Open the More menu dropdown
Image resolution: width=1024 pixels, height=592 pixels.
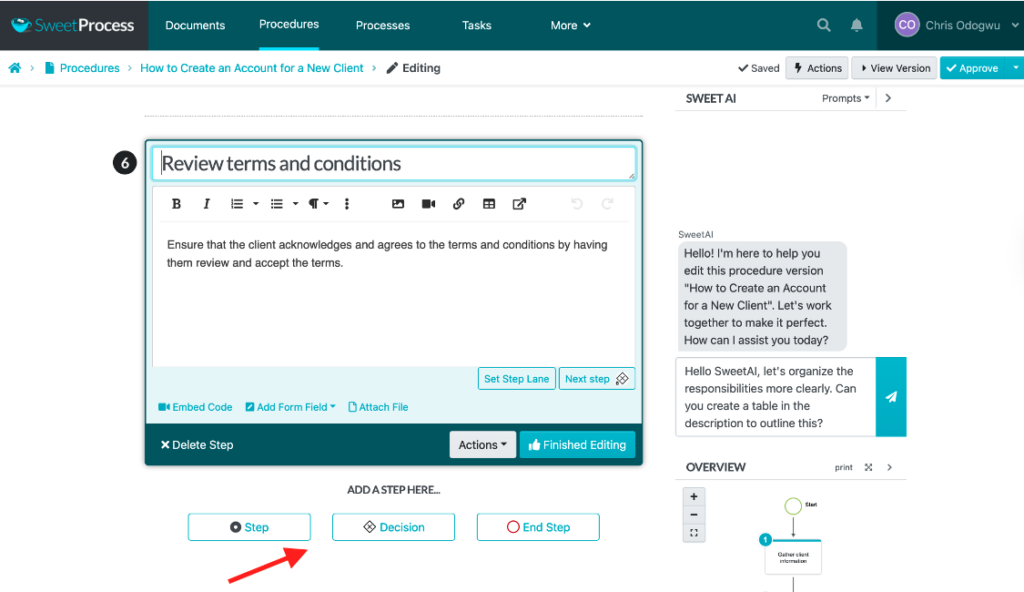pyautogui.click(x=570, y=25)
